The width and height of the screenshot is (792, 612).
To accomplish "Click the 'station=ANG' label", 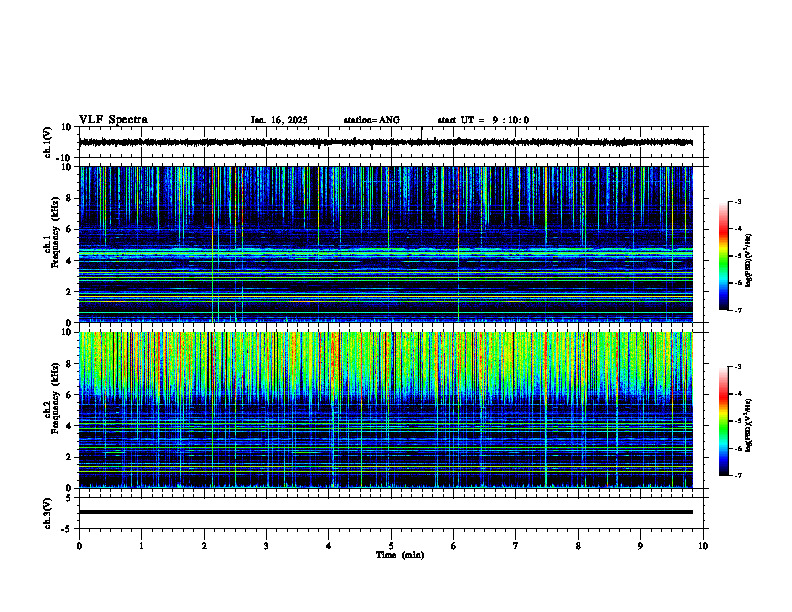I will 372,120.
